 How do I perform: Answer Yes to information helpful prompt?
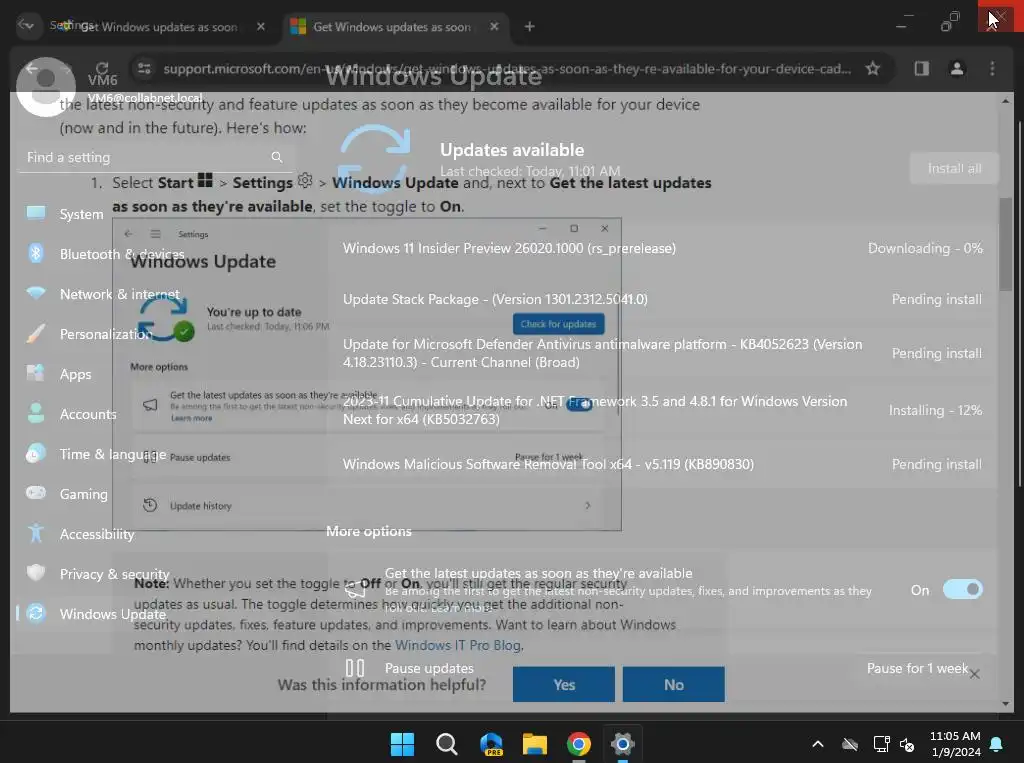tap(564, 685)
